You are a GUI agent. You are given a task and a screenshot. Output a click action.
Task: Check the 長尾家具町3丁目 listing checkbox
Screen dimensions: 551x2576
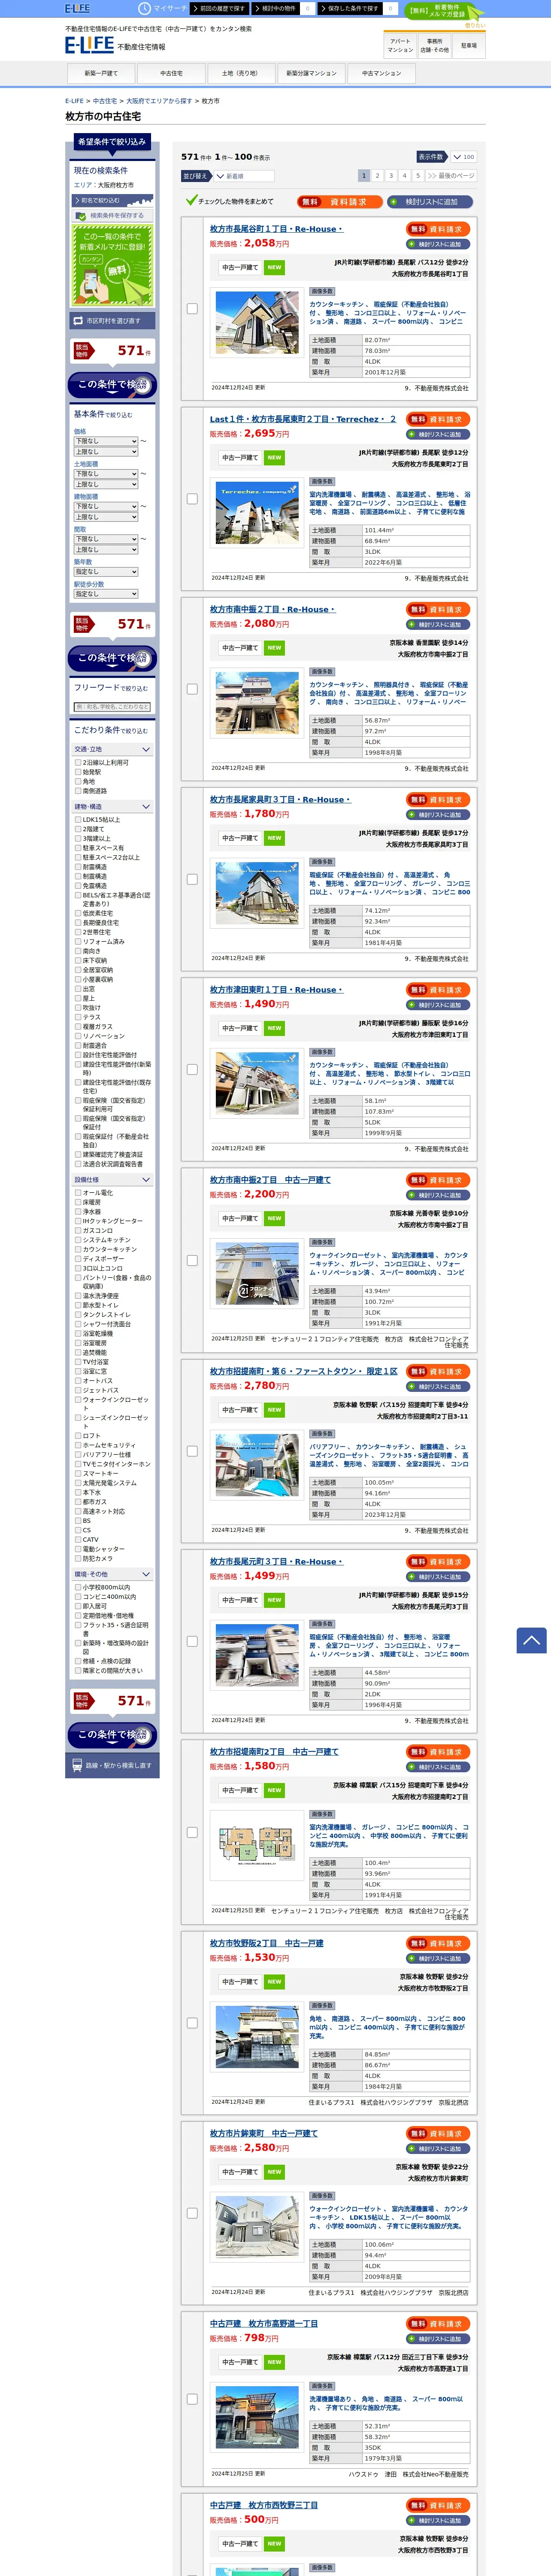point(192,879)
